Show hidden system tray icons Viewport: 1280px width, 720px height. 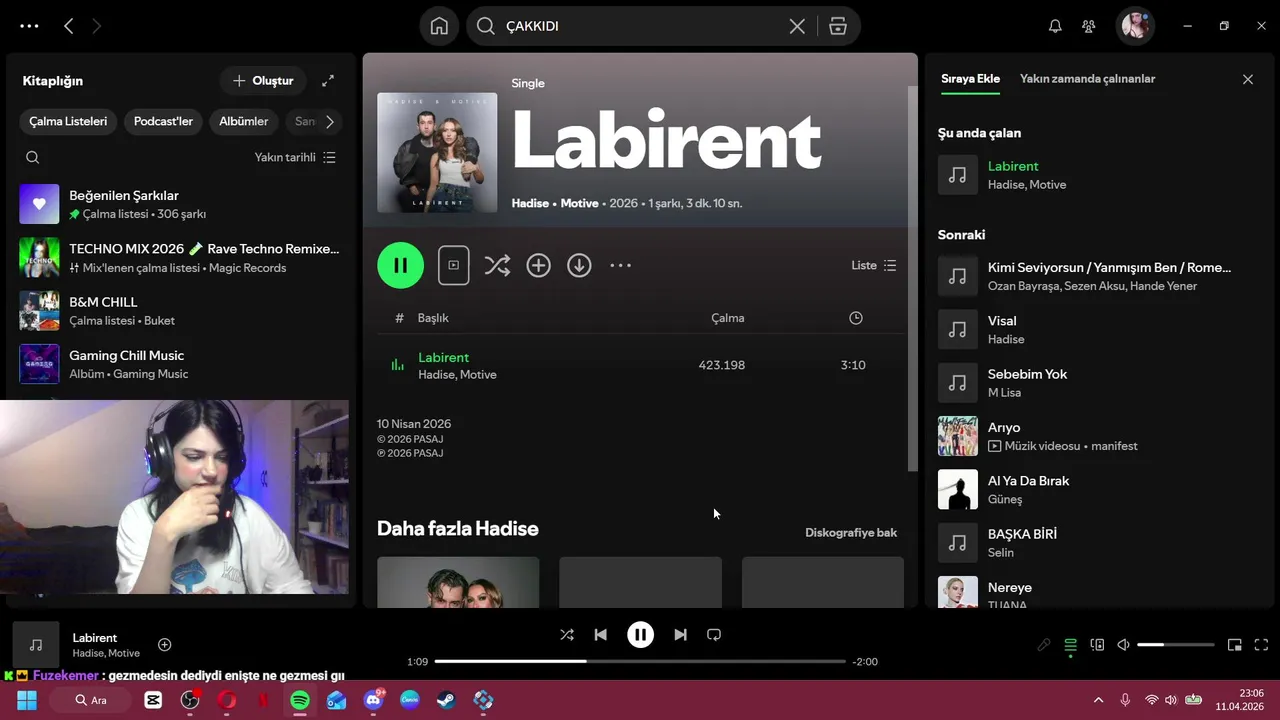coord(1098,700)
